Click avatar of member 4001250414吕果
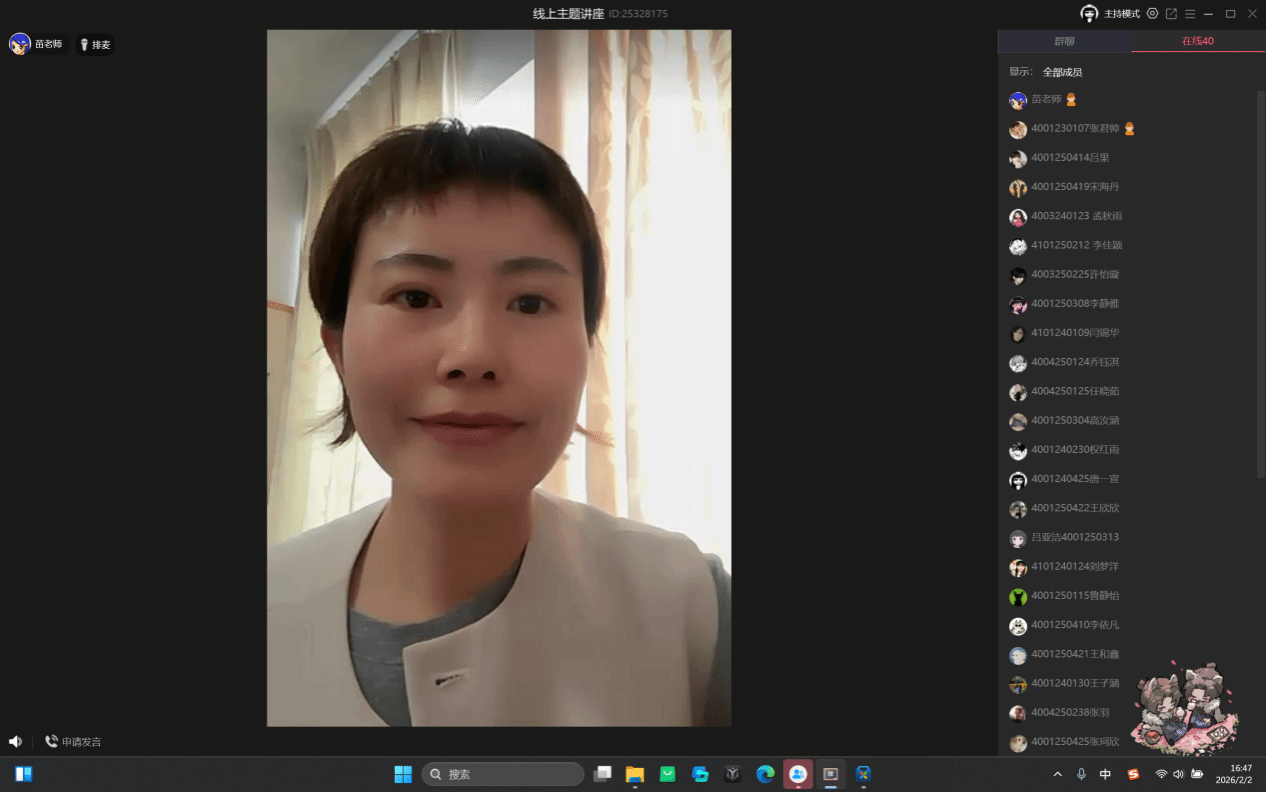 point(1018,159)
